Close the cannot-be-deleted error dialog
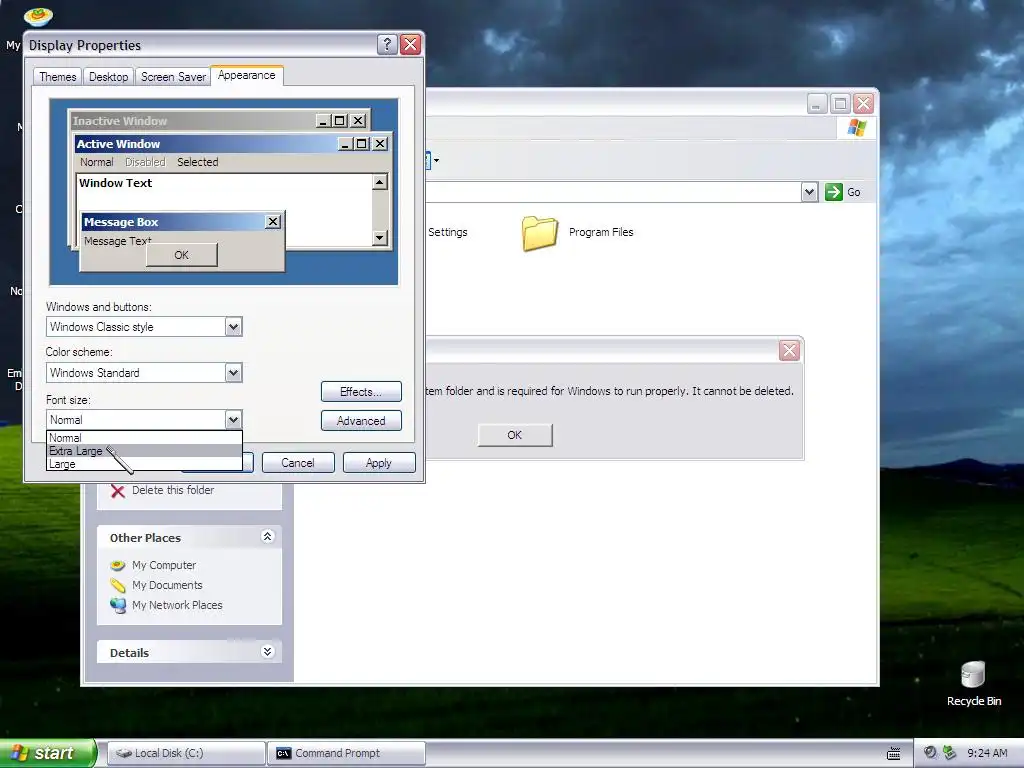 coord(789,351)
